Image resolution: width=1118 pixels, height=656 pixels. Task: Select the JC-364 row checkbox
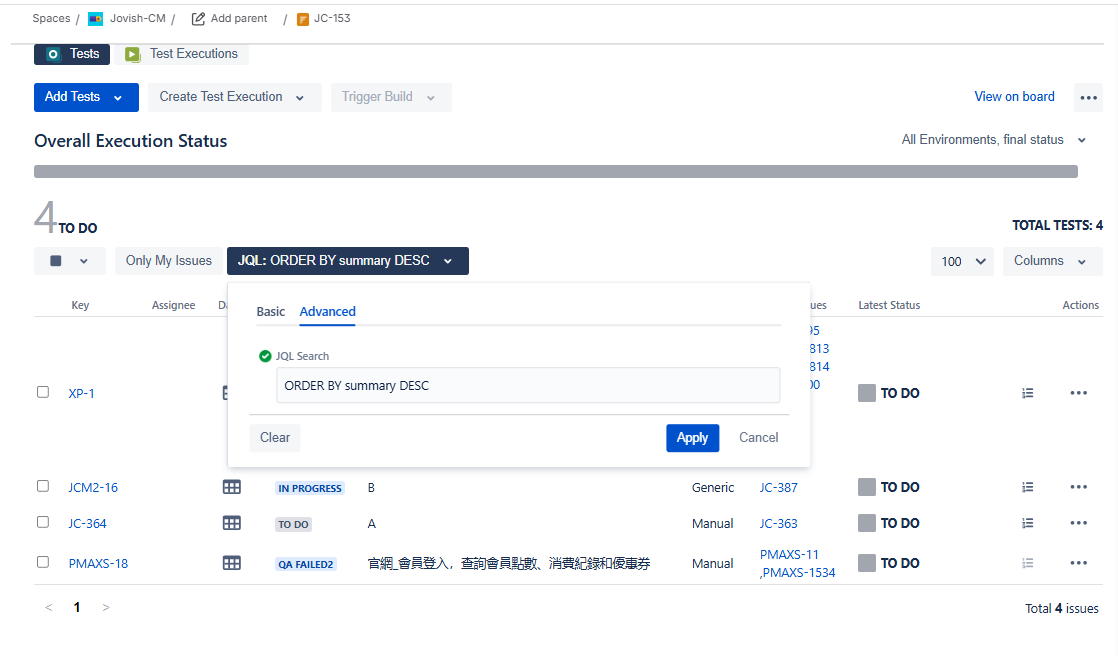click(43, 522)
